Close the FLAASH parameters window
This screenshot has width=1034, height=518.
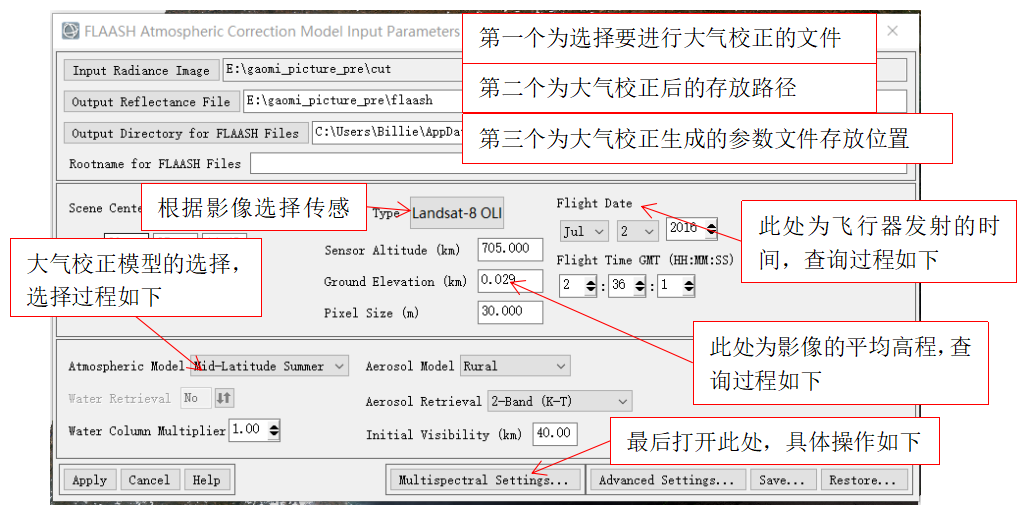coord(892,31)
